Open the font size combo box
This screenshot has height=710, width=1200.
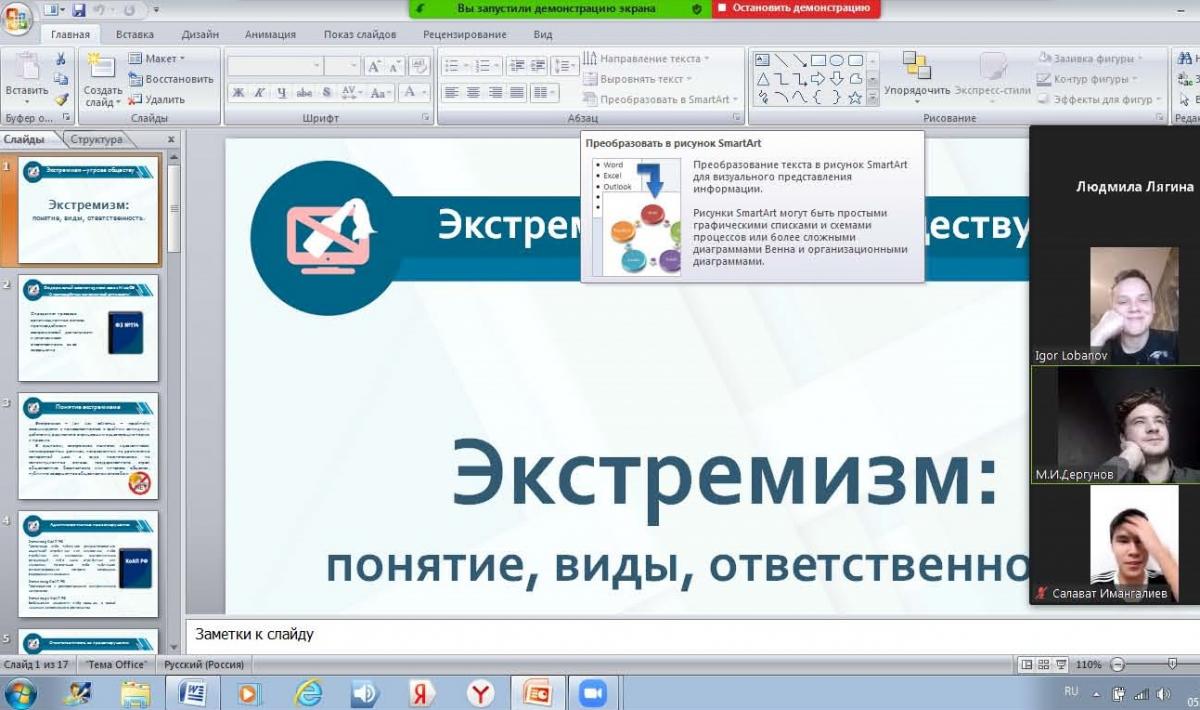[x=342, y=67]
